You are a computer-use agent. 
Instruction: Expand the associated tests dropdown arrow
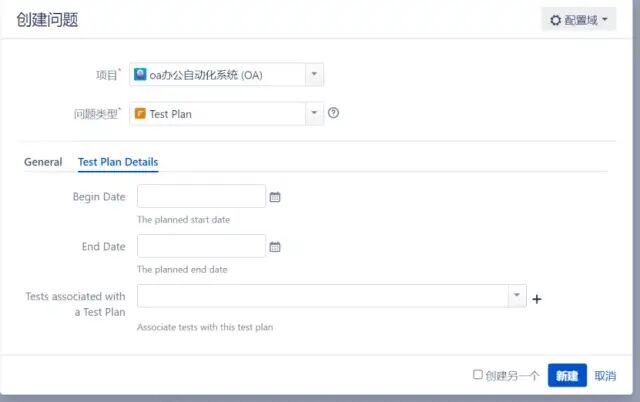pyautogui.click(x=517, y=295)
